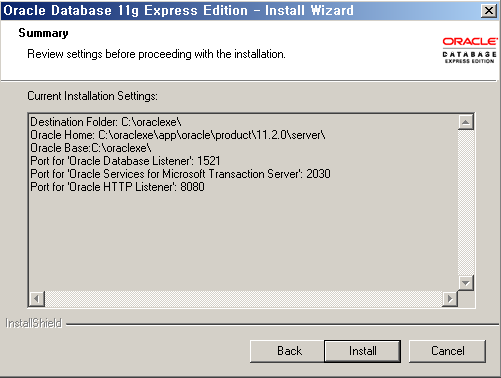501x378 pixels.
Task: Click the 'Current Installation Settings:' label
Action: [x=92, y=96]
